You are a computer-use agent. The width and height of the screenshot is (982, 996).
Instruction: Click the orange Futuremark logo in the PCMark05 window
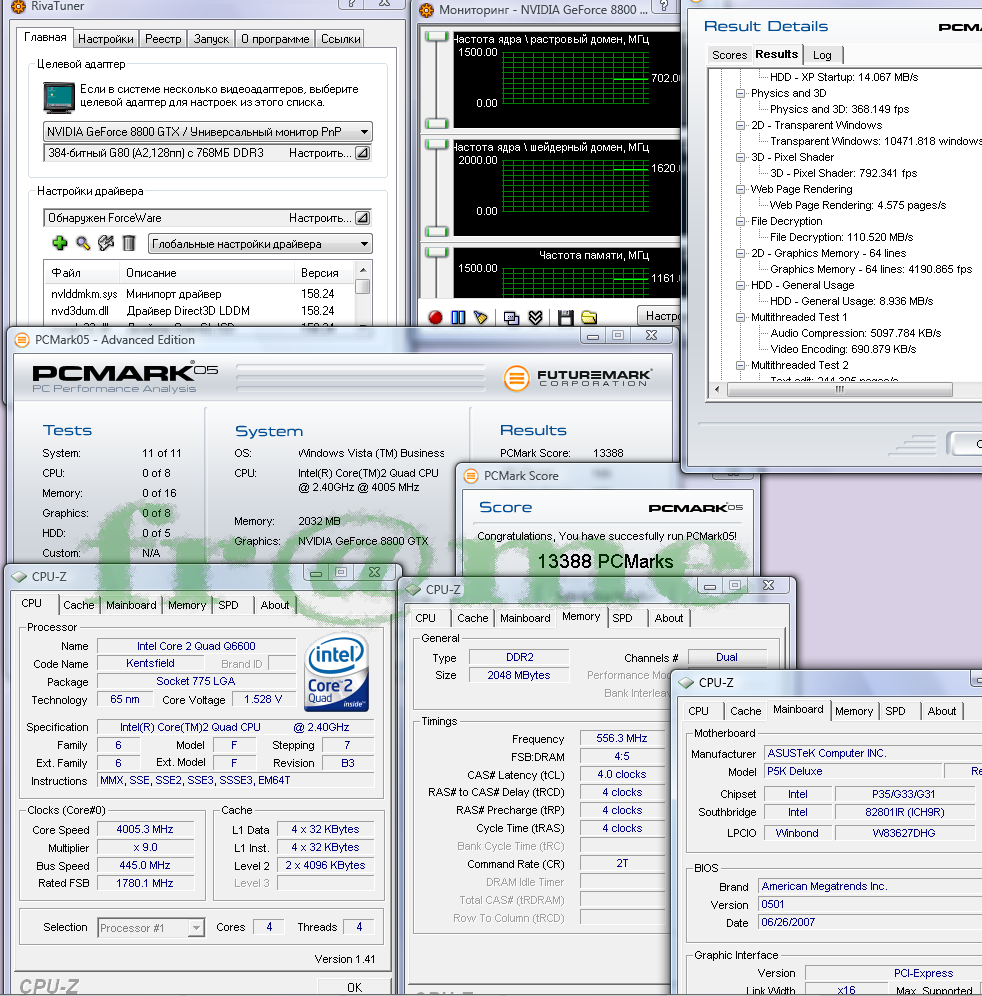point(516,378)
